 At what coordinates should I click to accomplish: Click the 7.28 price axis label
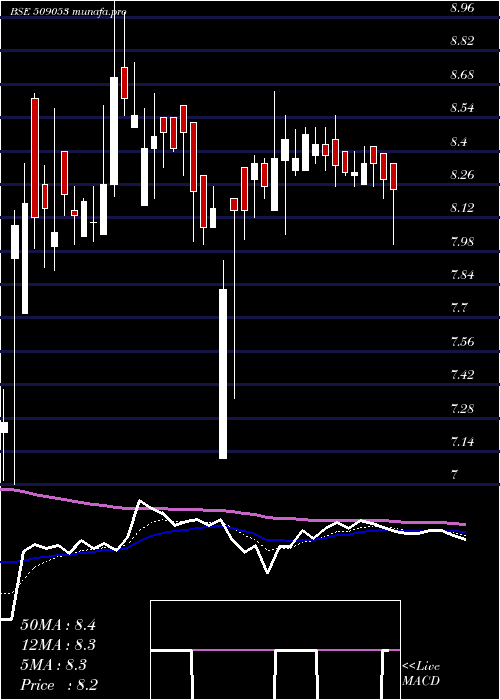pos(462,408)
